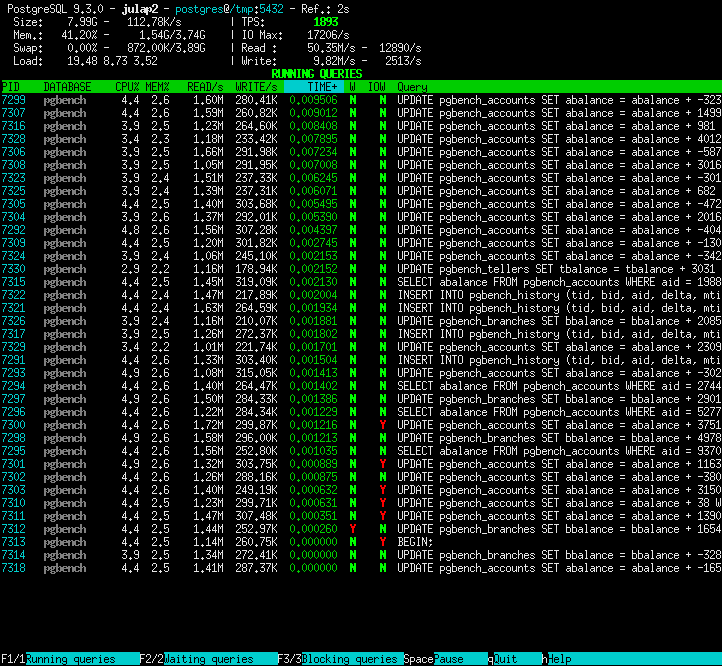Select the Query column header
Screen dimensions: 722x666
[412, 87]
